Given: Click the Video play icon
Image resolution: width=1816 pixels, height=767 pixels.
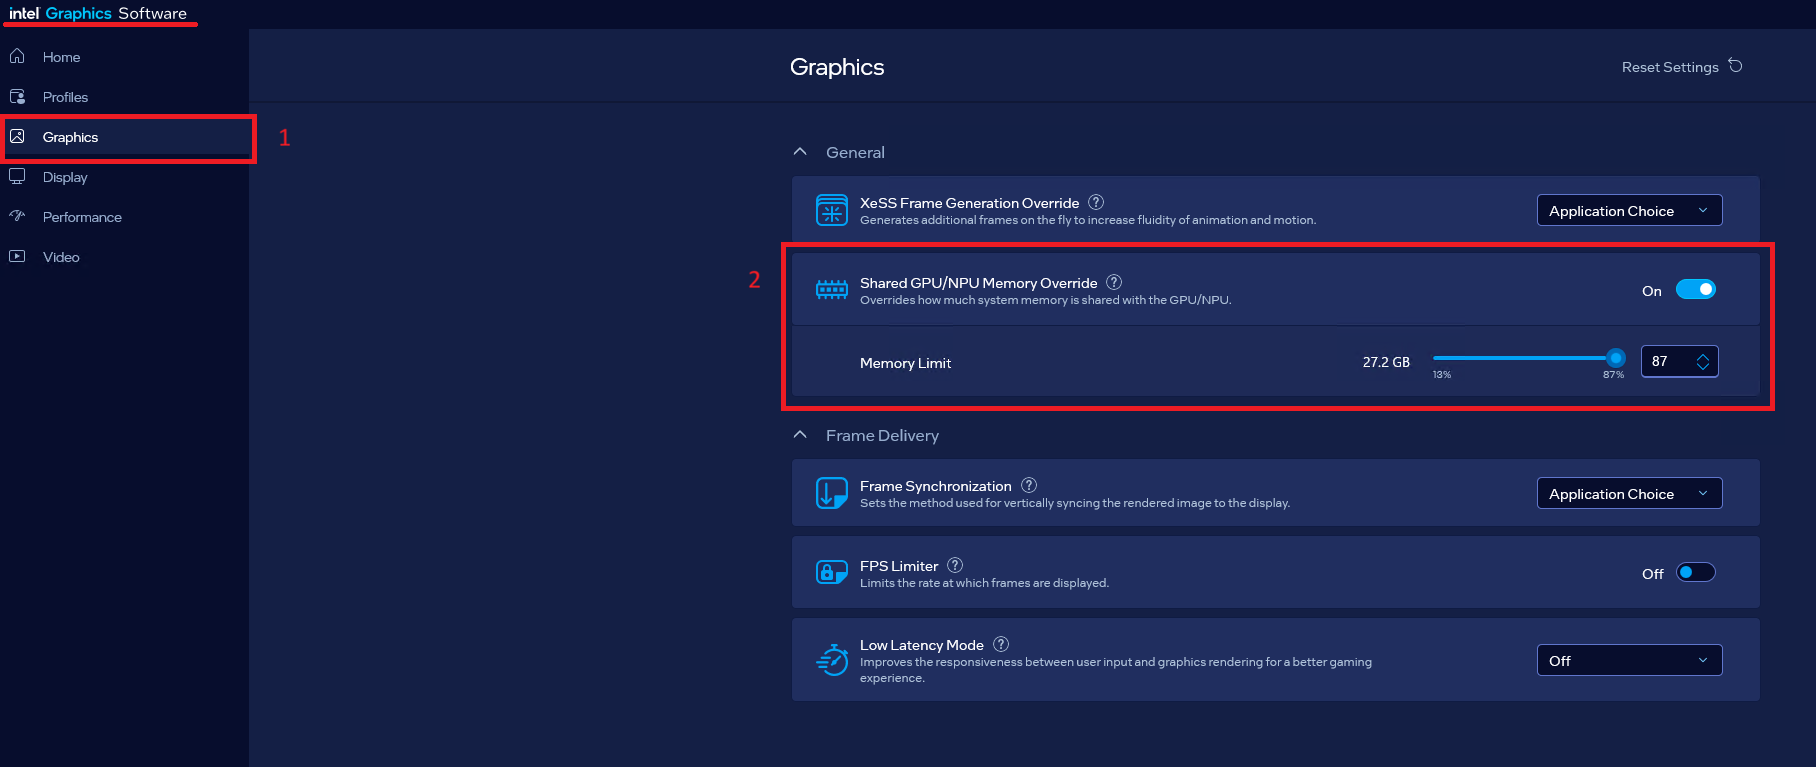Looking at the screenshot, I should click(17, 256).
